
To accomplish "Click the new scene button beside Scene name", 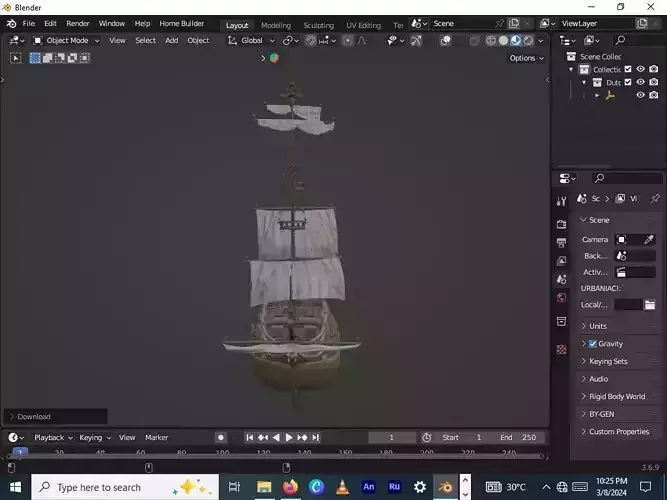I will 514,24.
